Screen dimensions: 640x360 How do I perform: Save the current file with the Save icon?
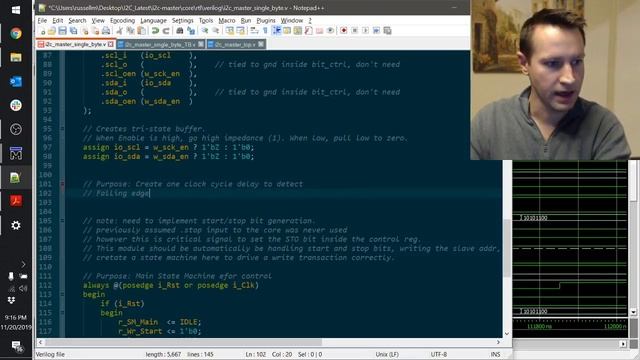62,31
